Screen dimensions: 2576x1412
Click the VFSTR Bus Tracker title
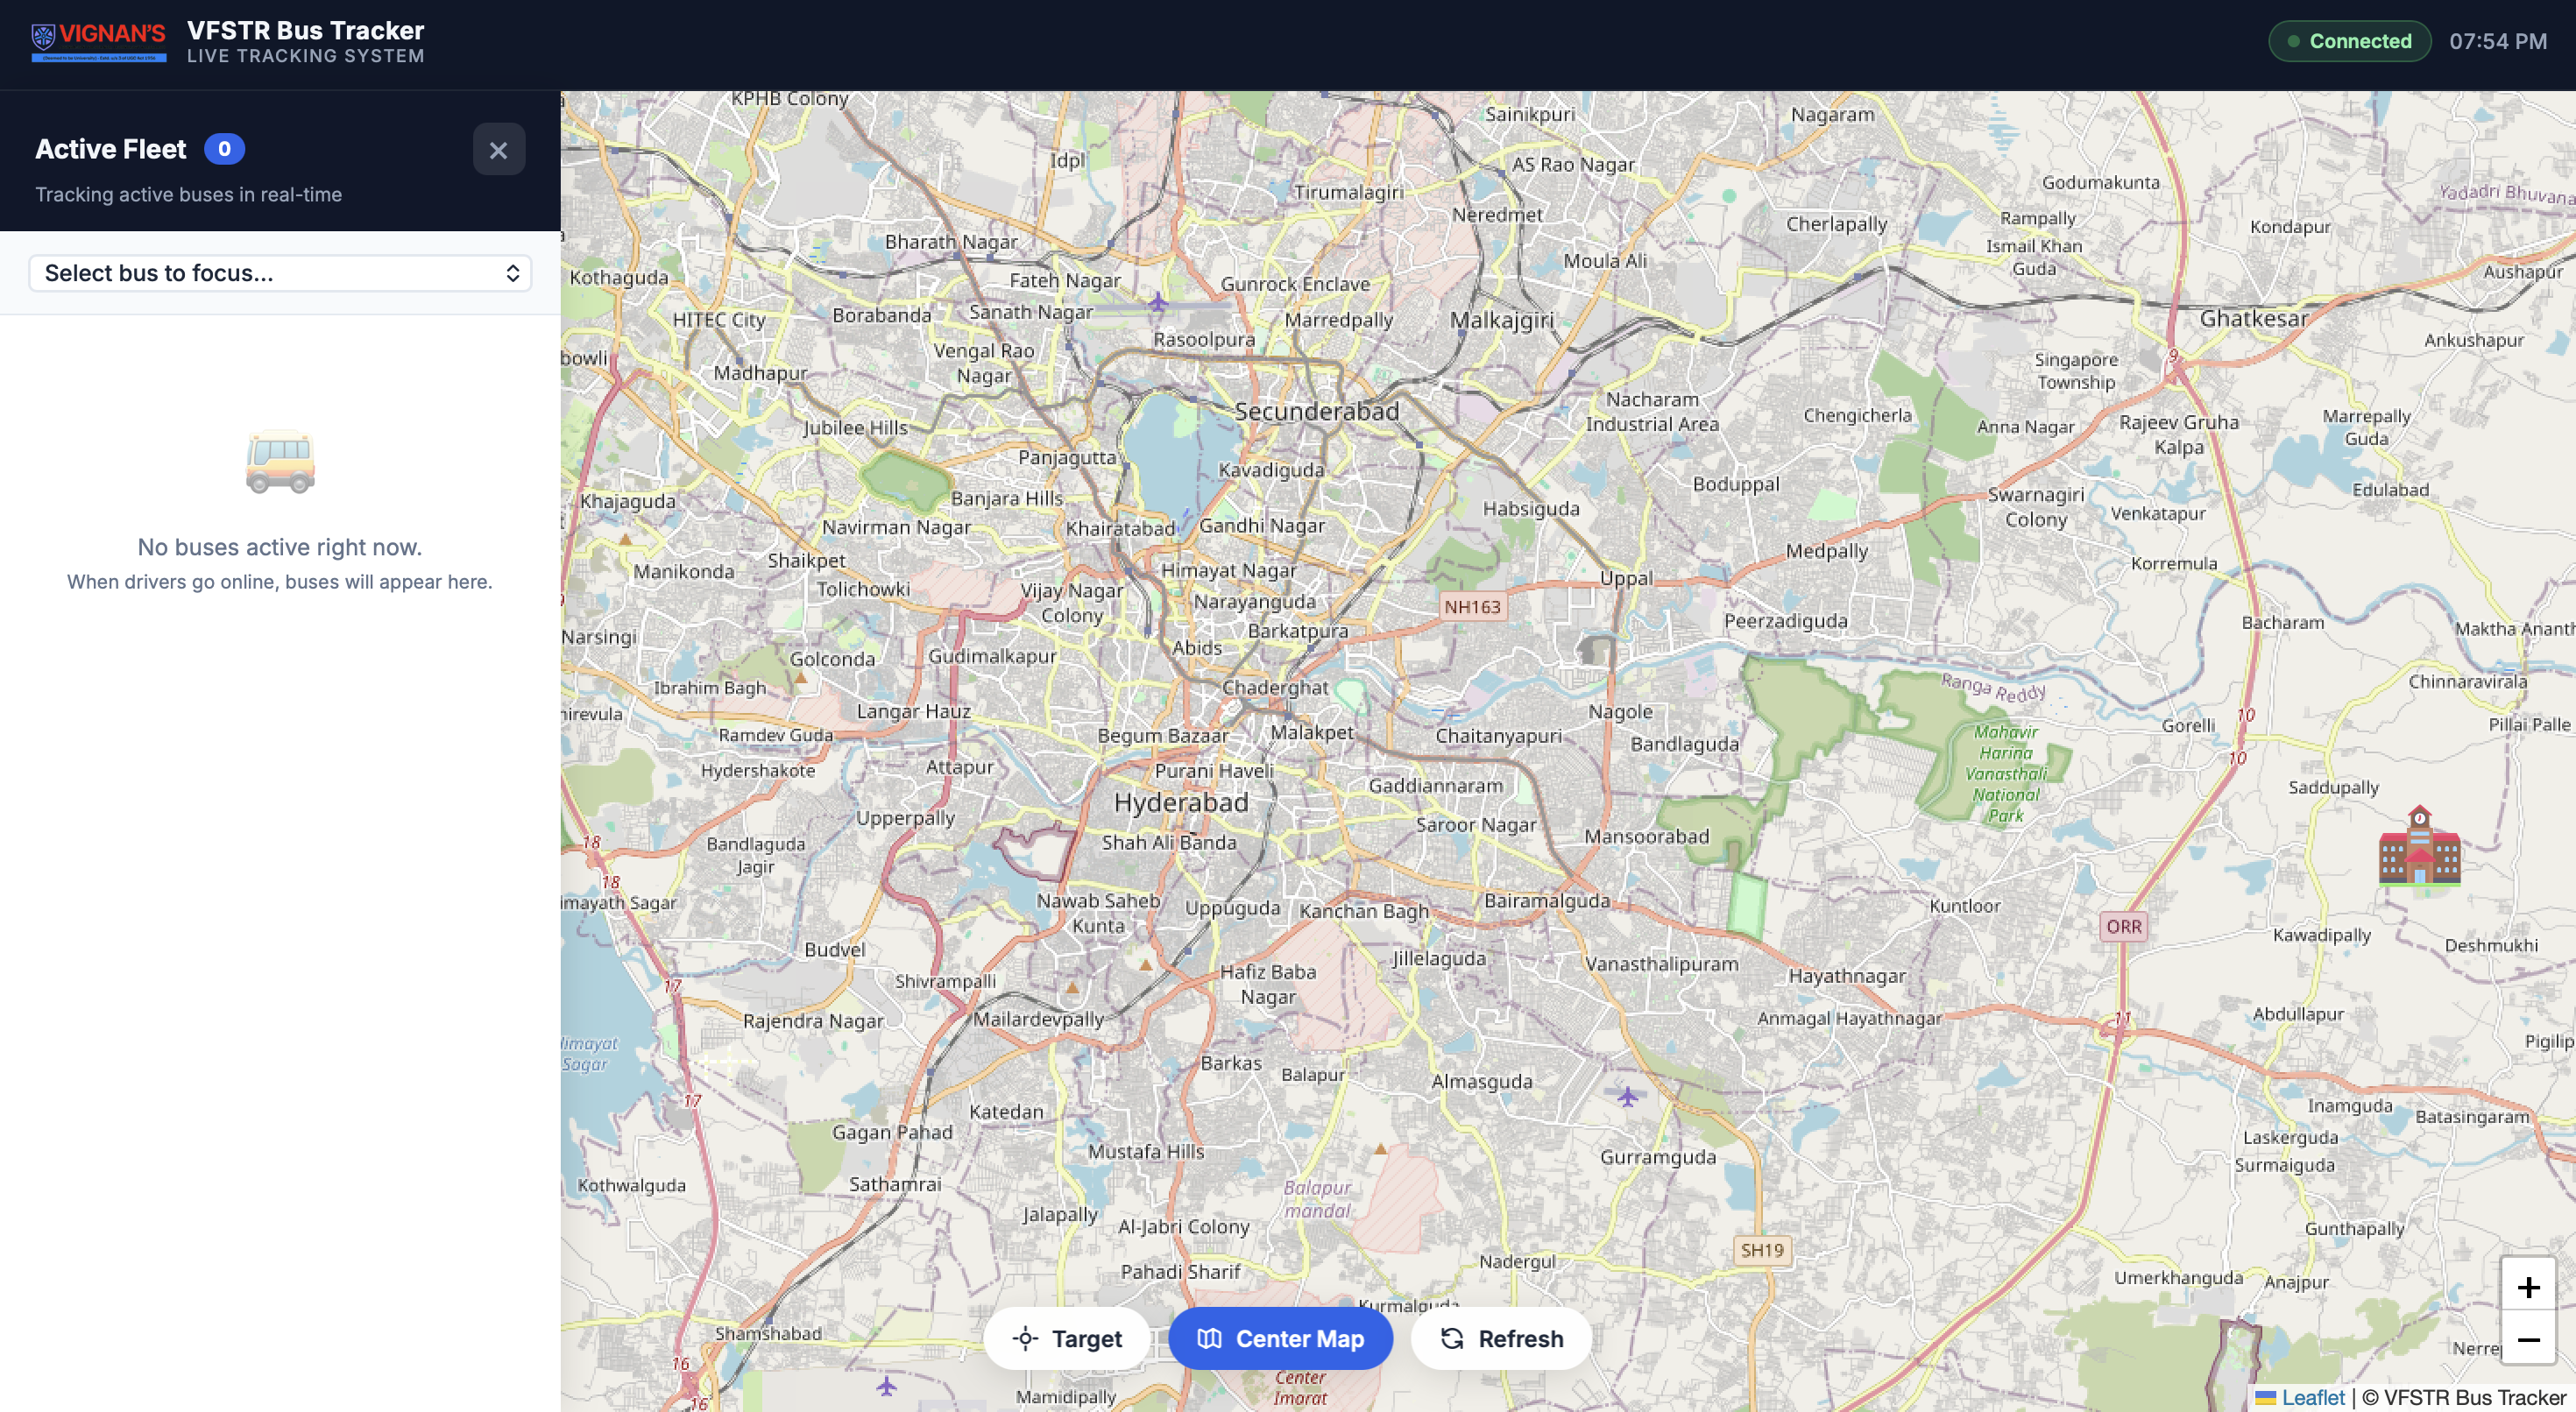[305, 30]
